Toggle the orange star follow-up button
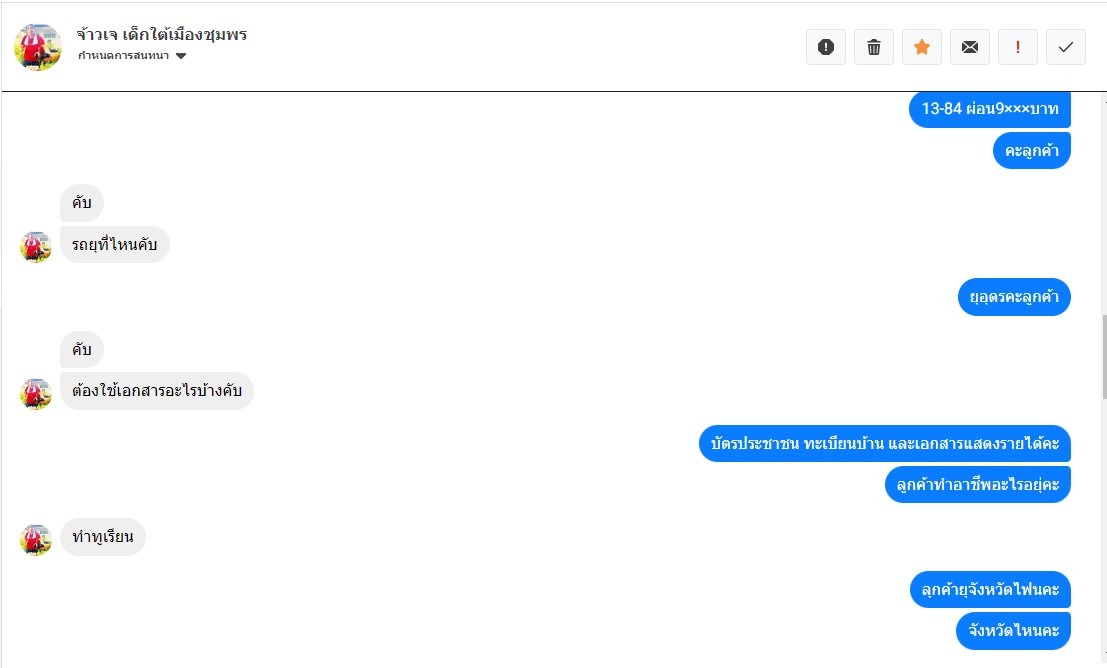This screenshot has height=668, width=1107. click(922, 47)
